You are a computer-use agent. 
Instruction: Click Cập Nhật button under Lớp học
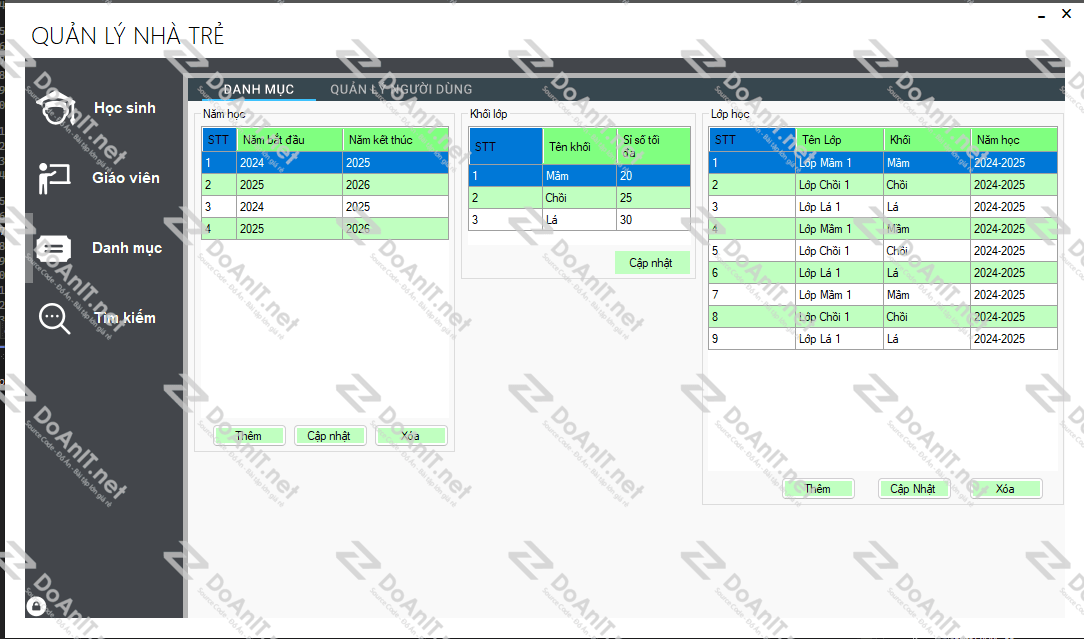point(913,488)
